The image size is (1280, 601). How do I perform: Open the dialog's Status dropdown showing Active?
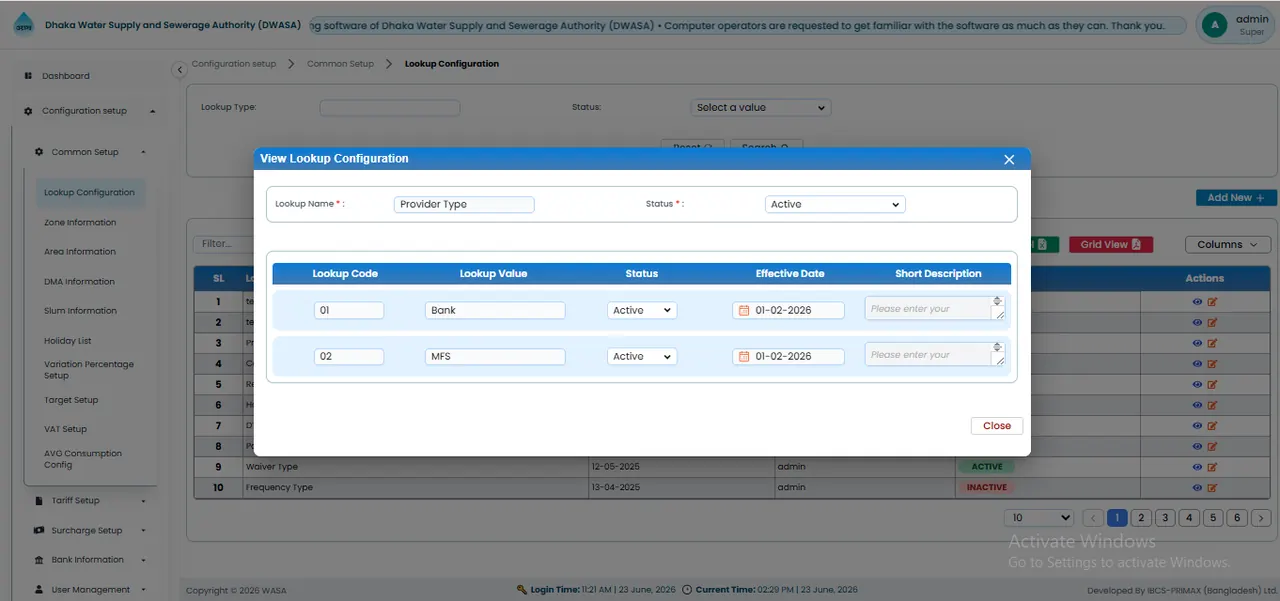click(835, 204)
